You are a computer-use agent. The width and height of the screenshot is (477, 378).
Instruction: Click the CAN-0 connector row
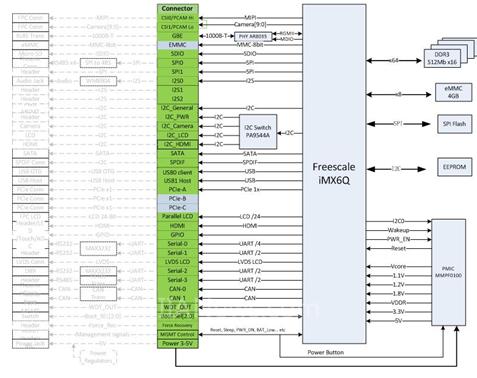point(178,289)
